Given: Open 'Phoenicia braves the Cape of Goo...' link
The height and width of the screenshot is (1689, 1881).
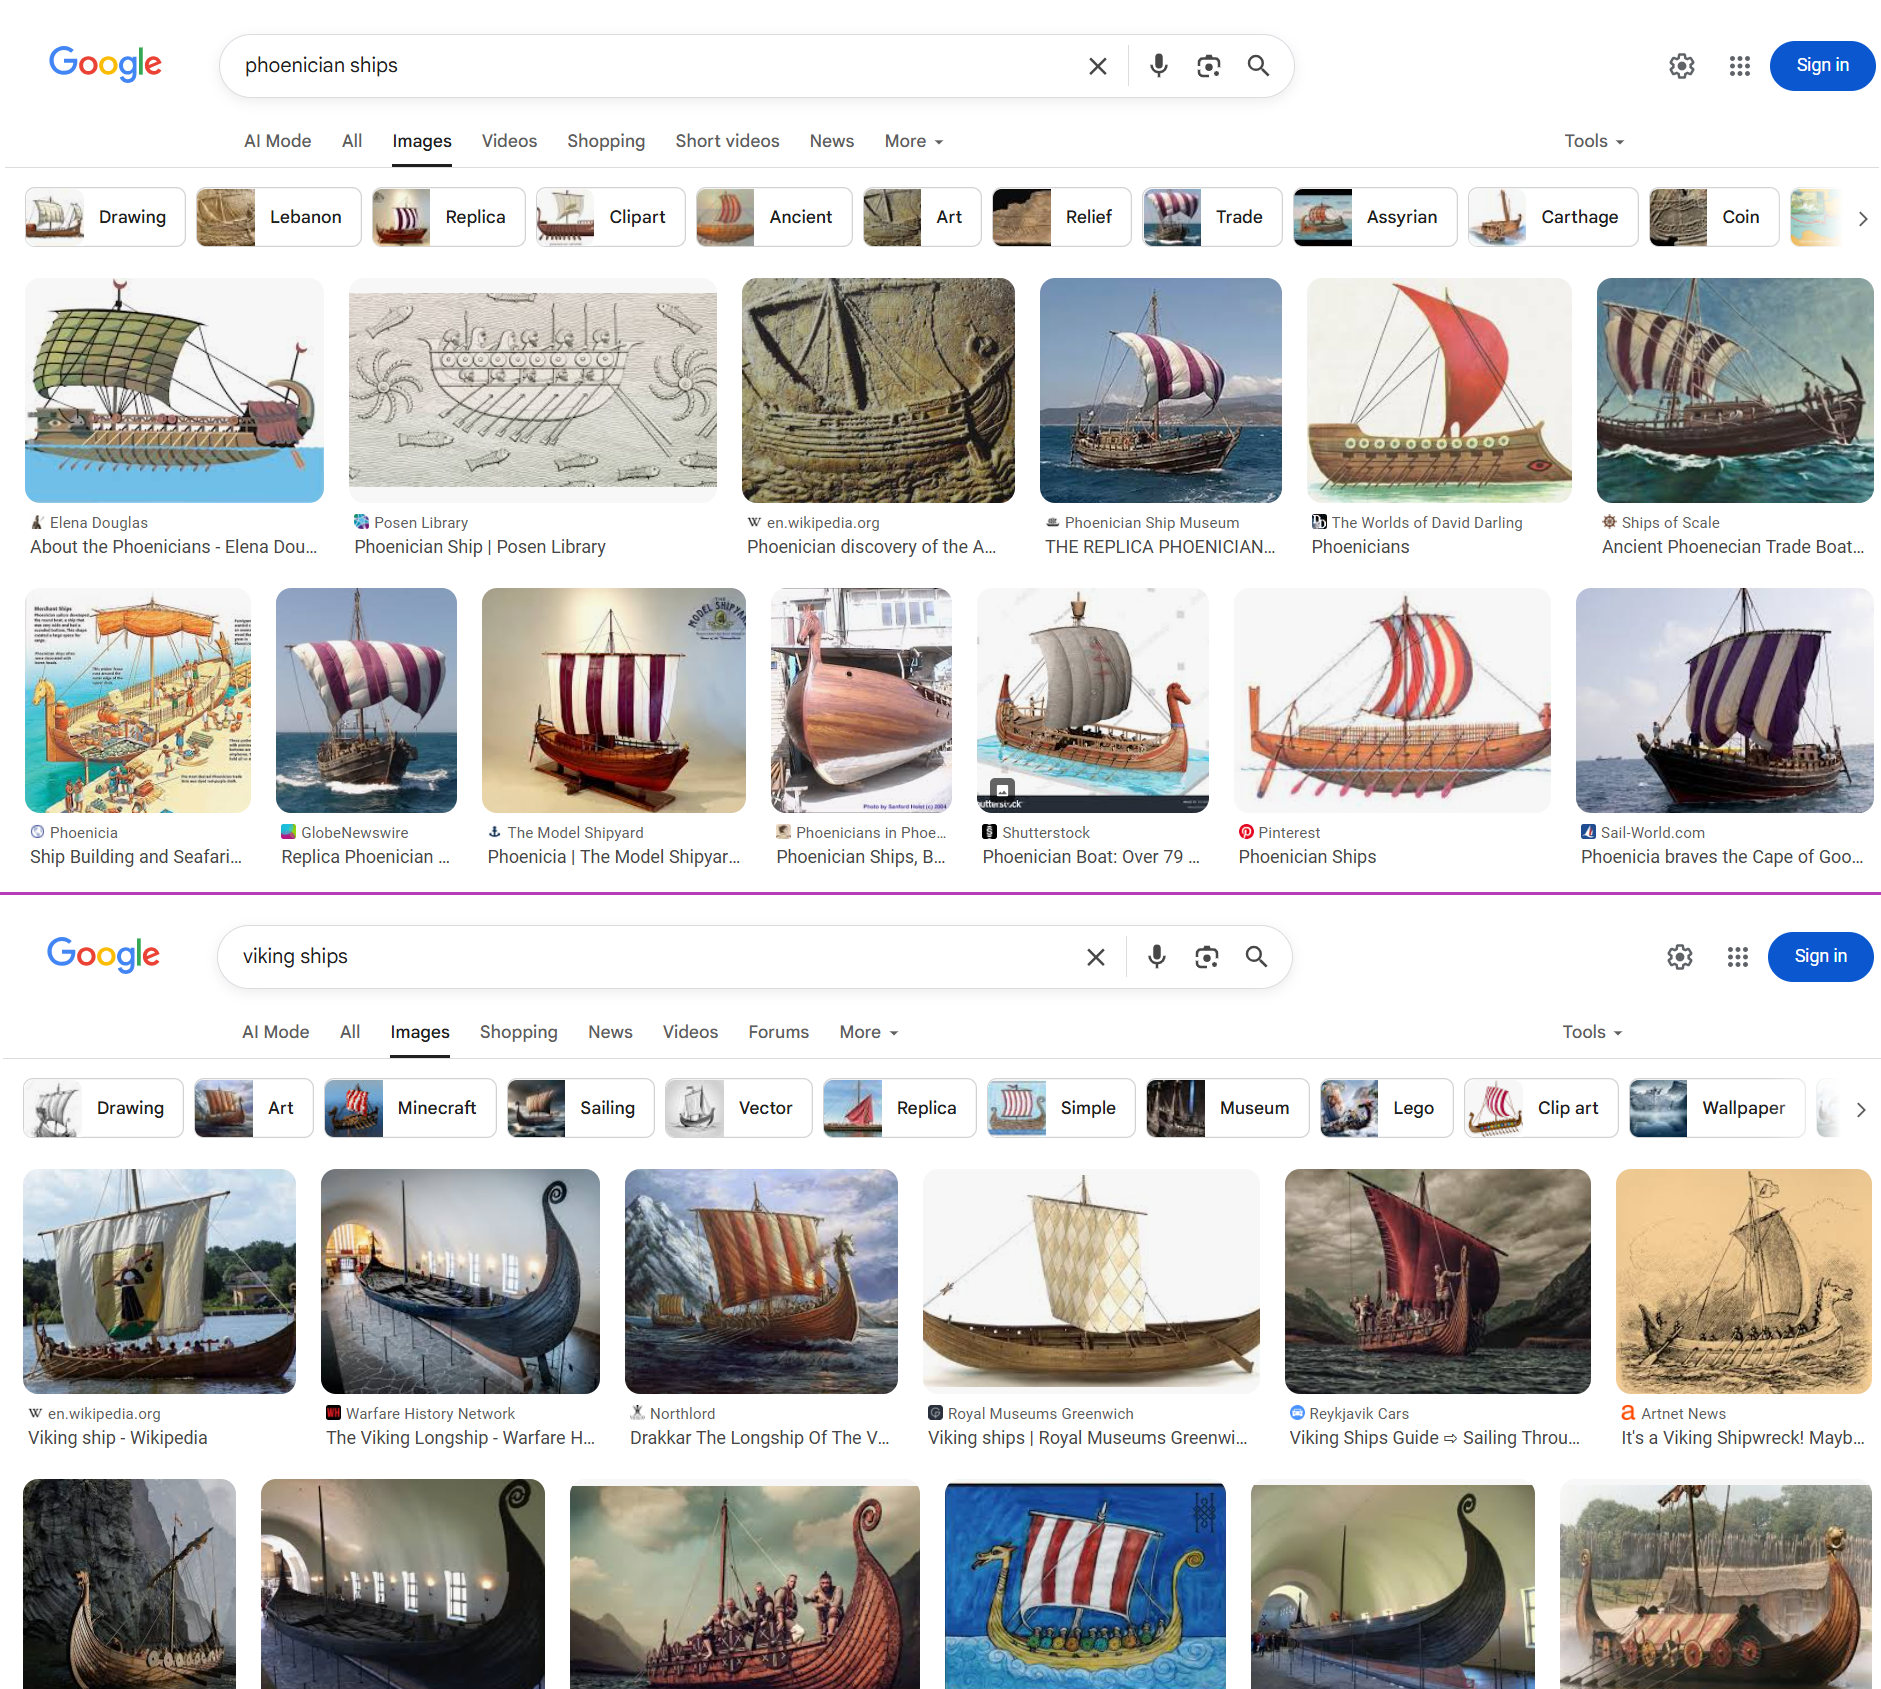Looking at the screenshot, I should pos(1722,857).
